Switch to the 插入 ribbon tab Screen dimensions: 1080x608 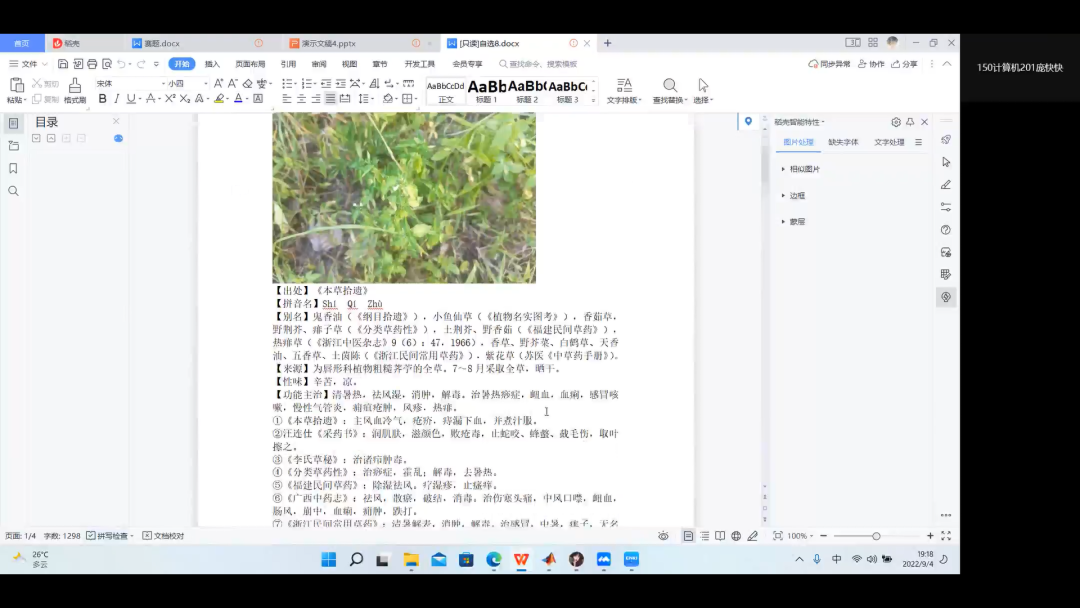[x=212, y=64]
